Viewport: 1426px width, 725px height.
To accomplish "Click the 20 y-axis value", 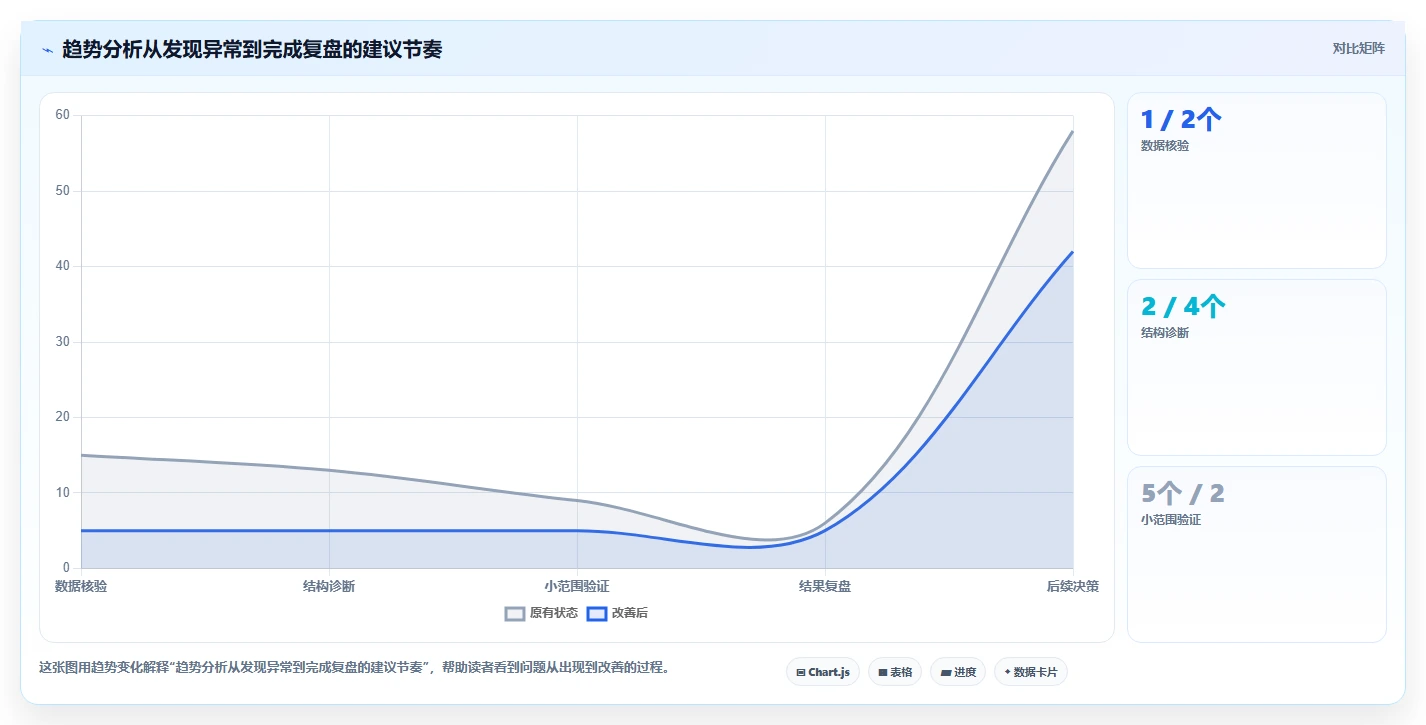I will pyautogui.click(x=63, y=417).
